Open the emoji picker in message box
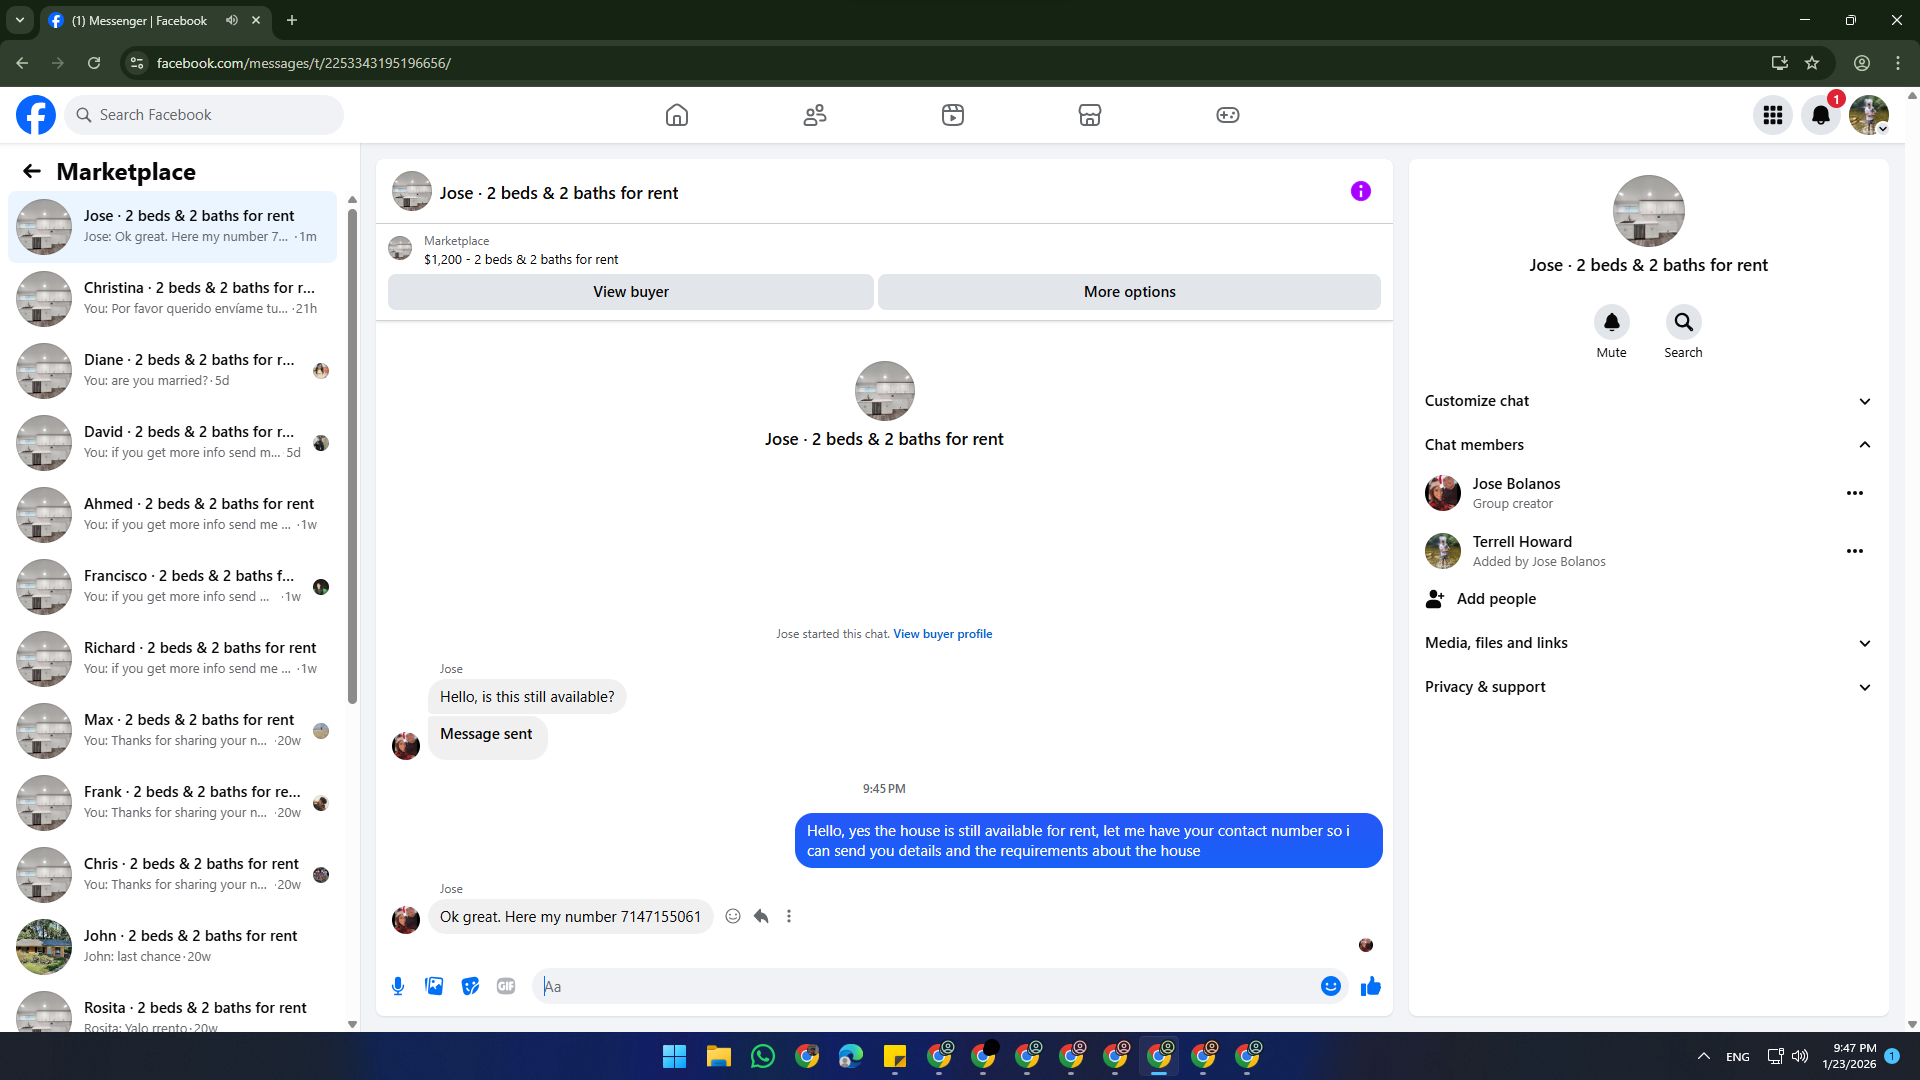This screenshot has width=1920, height=1080. coord(1330,986)
